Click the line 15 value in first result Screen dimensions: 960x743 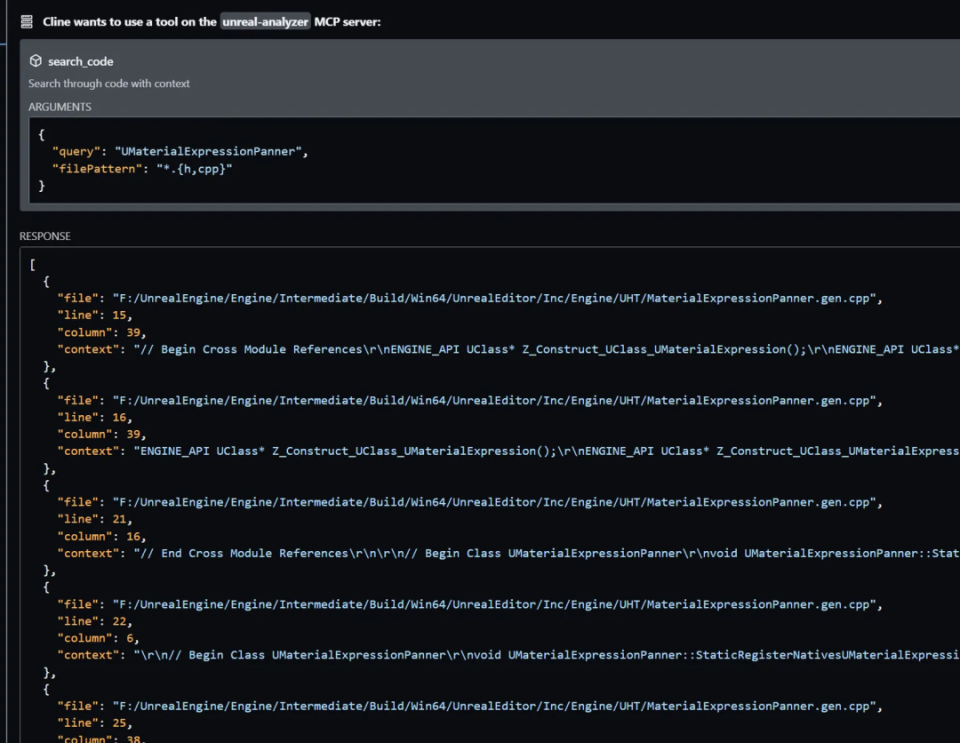pyautogui.click(x=119, y=315)
